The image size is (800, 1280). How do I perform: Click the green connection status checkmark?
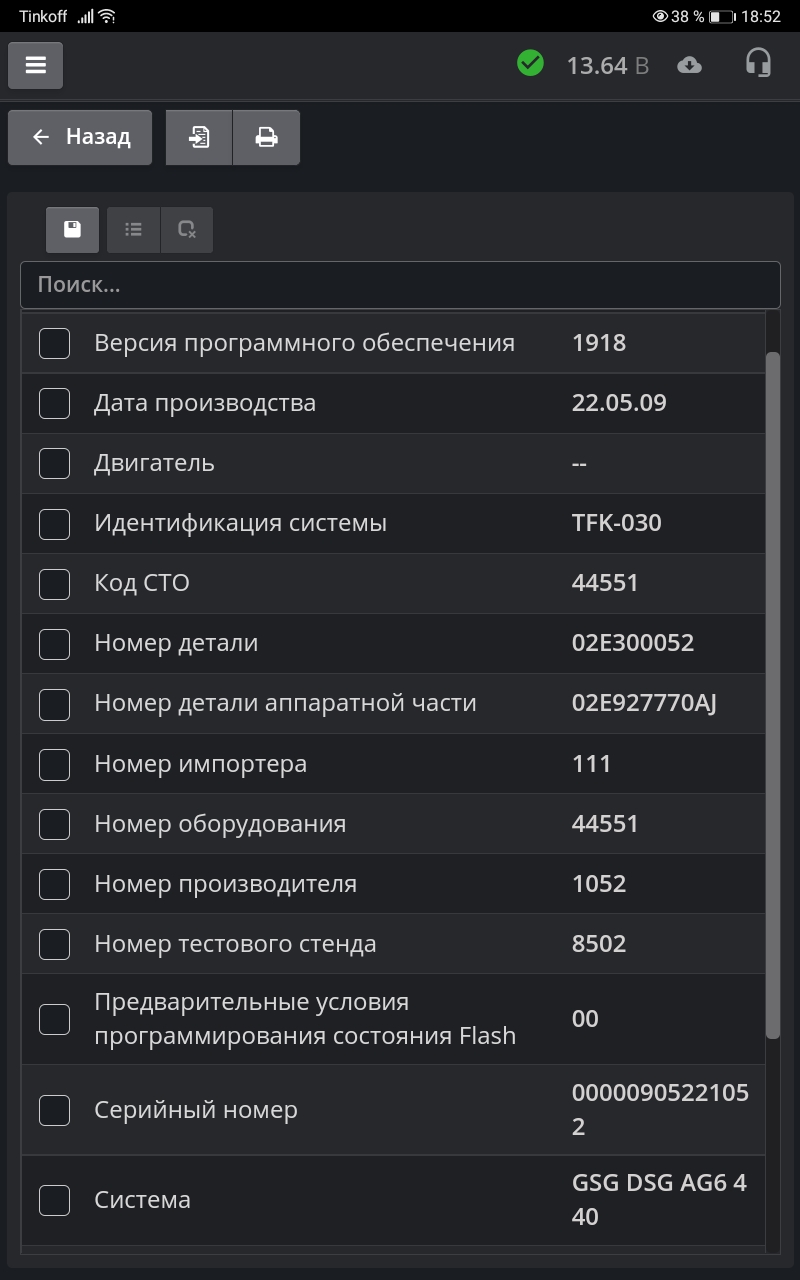530,64
